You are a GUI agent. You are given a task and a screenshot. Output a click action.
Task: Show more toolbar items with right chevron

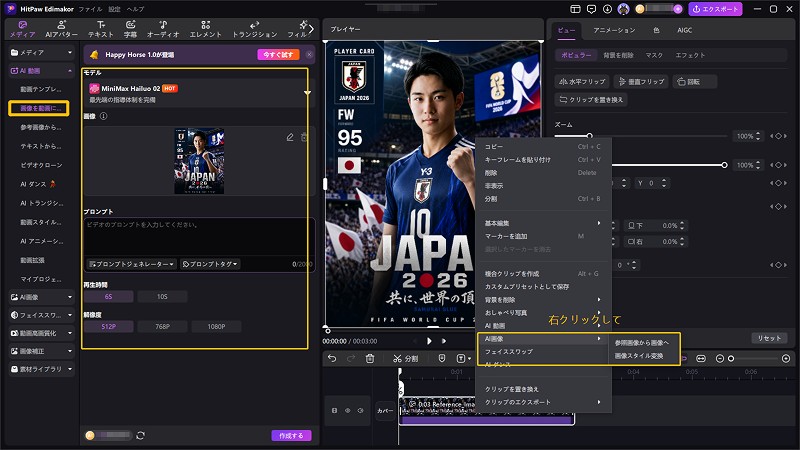click(312, 29)
